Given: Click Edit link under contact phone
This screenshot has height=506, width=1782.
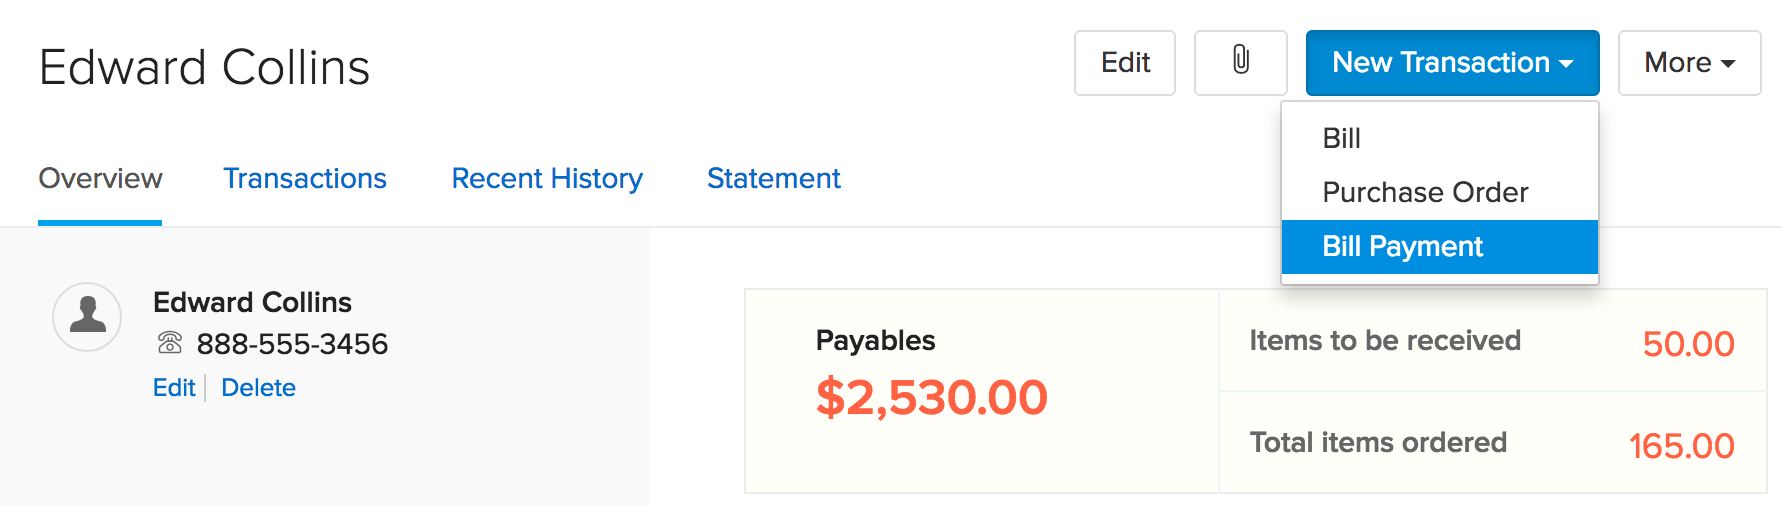Looking at the screenshot, I should point(174,387).
